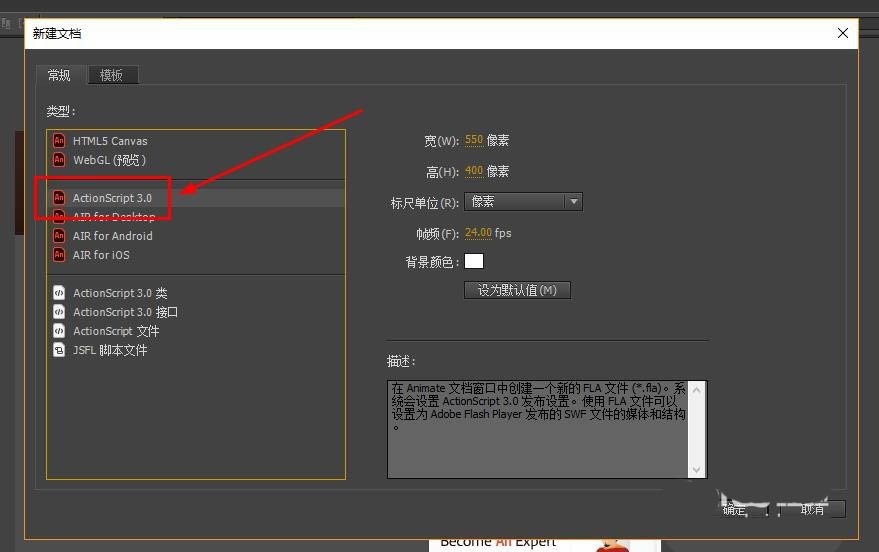Image resolution: width=879 pixels, height=552 pixels.
Task: Click the AIR for Android icon
Action: (59, 235)
